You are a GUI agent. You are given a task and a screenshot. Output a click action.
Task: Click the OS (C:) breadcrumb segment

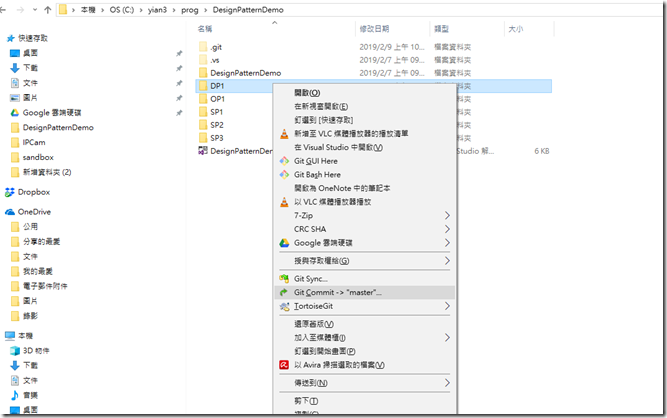pyautogui.click(x=122, y=10)
